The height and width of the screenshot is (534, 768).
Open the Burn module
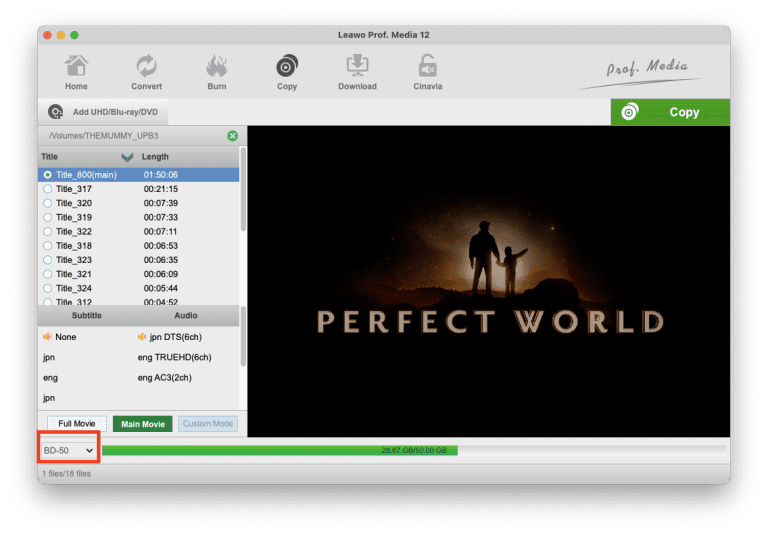216,73
